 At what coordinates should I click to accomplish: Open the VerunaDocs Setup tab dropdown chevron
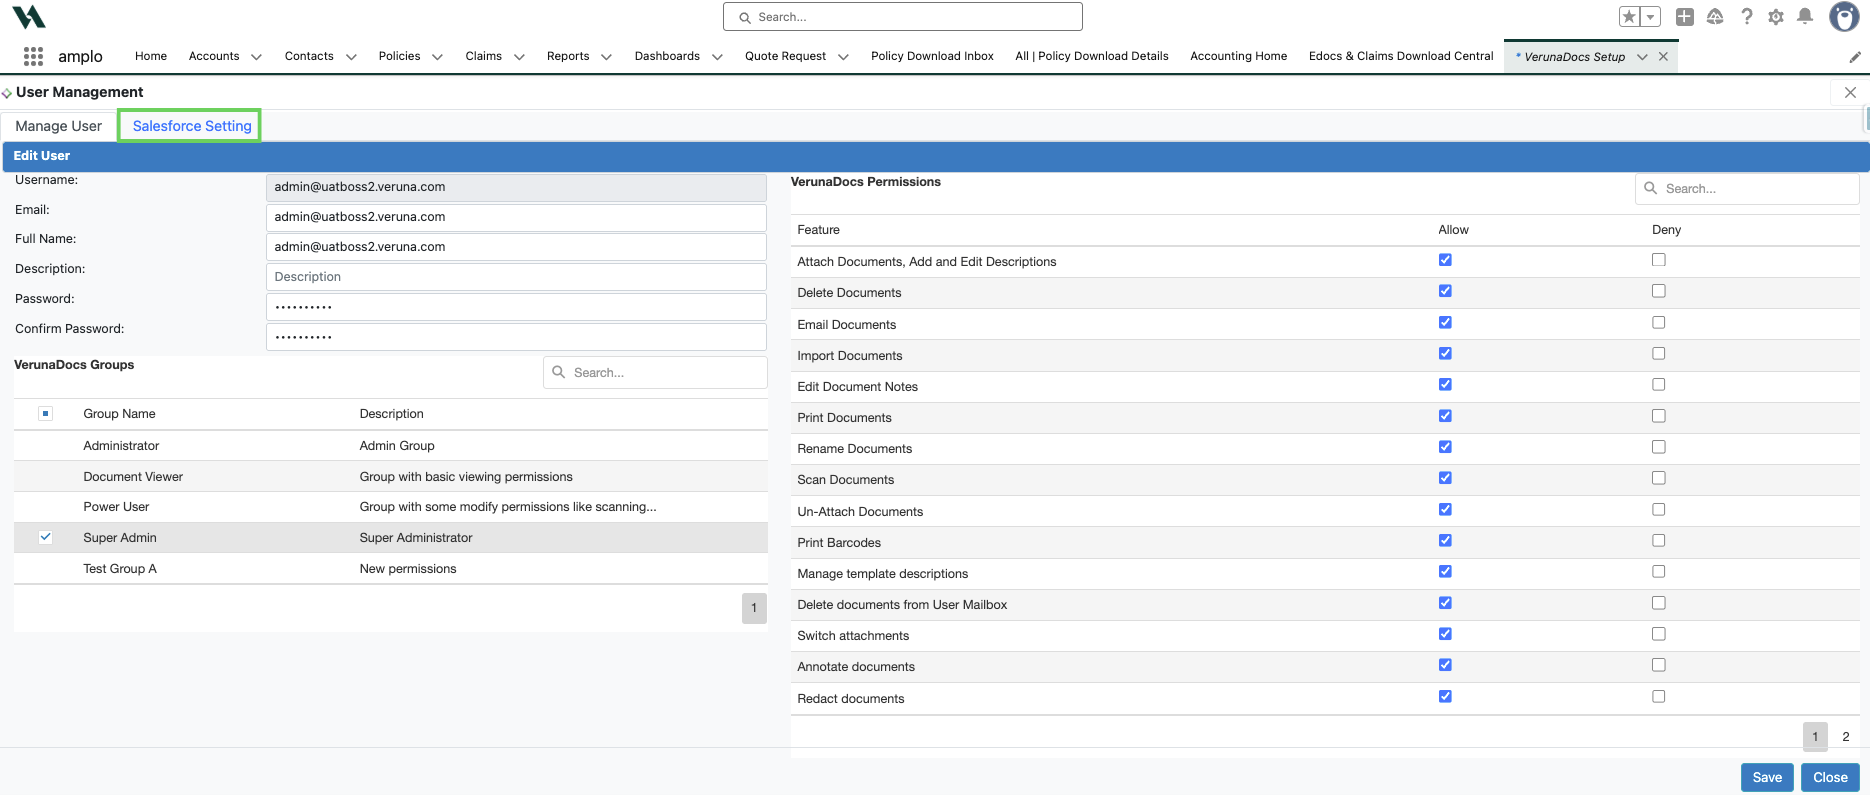[1642, 57]
